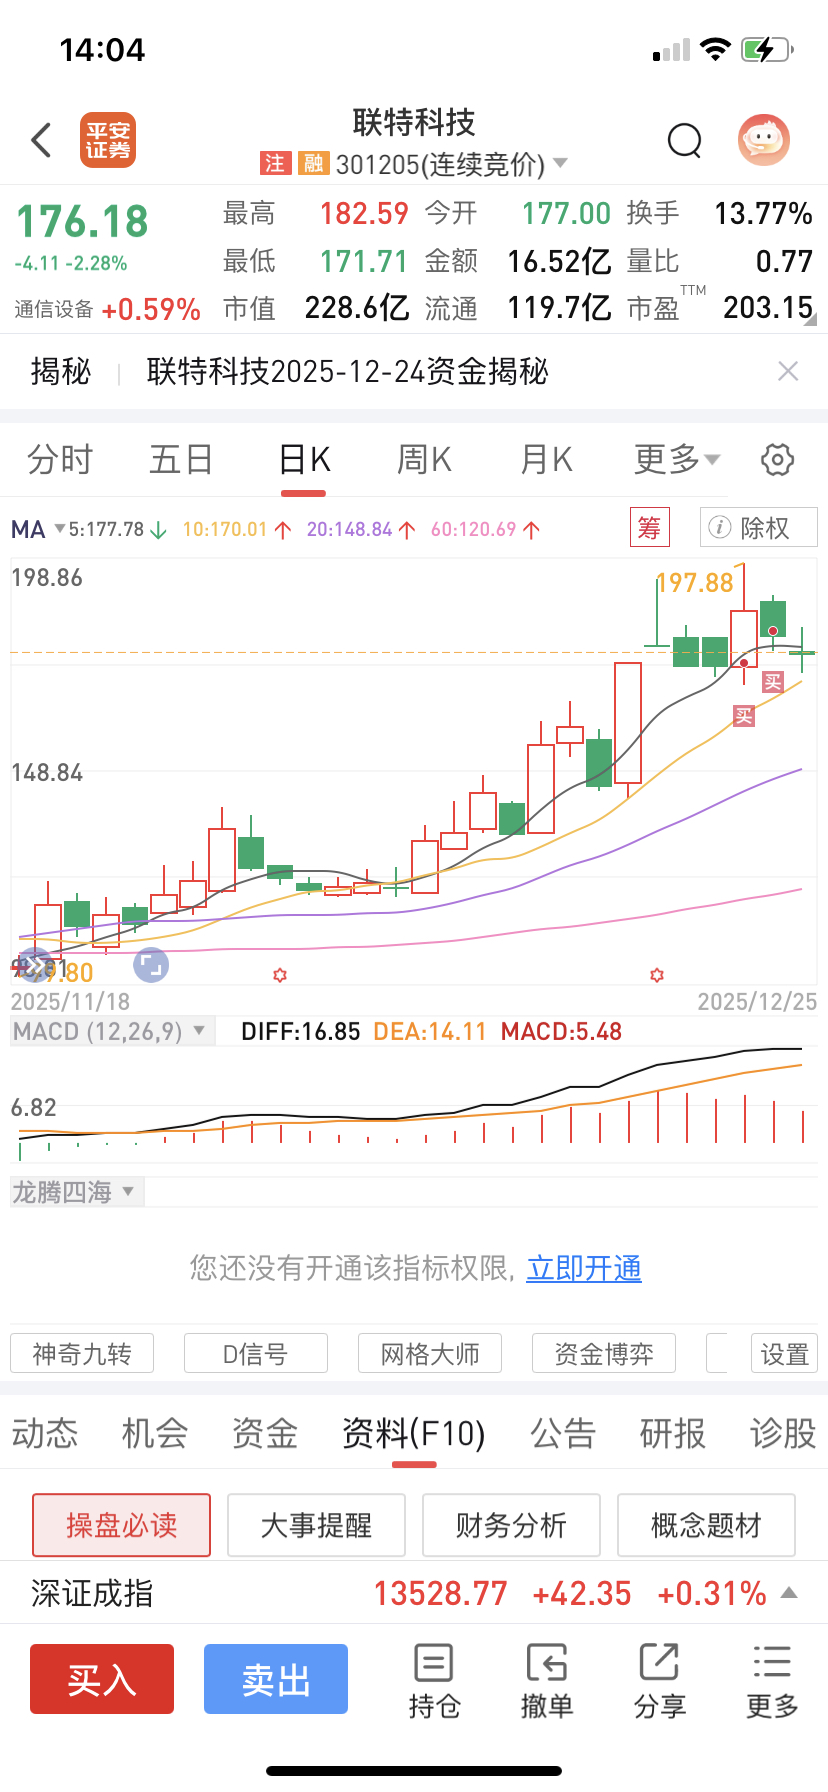Select the 日K chart tab
This screenshot has width=828, height=1792.
(303, 460)
